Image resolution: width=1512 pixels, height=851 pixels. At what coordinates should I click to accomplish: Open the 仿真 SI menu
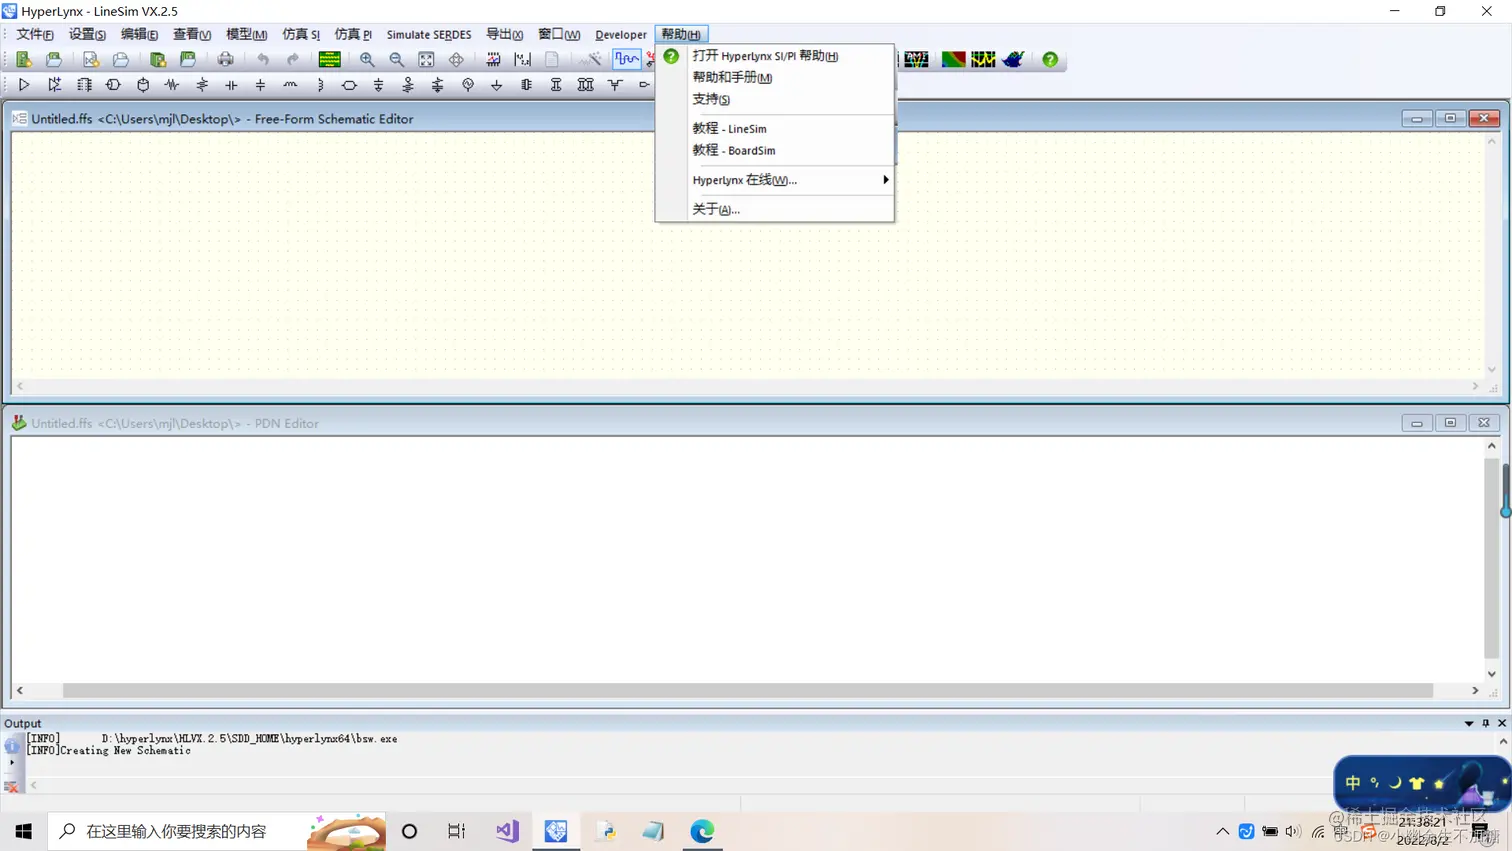click(301, 34)
